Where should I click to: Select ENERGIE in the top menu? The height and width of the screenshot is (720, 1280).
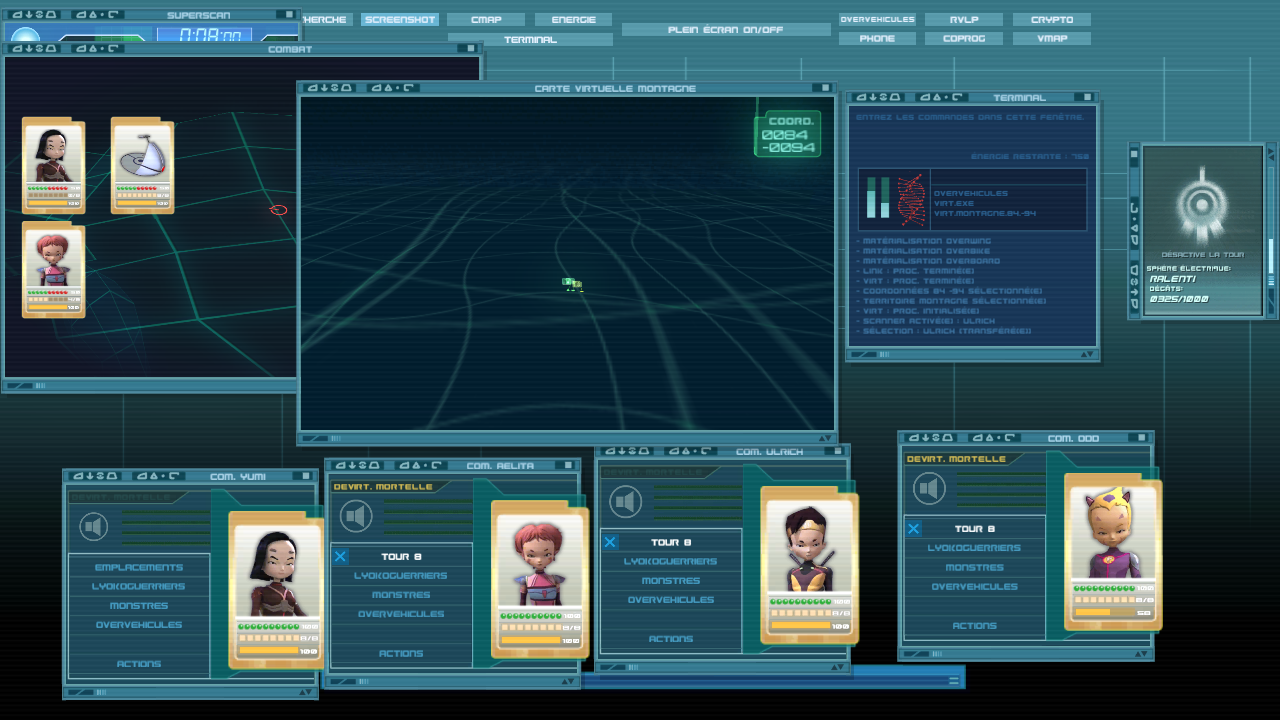coord(573,20)
